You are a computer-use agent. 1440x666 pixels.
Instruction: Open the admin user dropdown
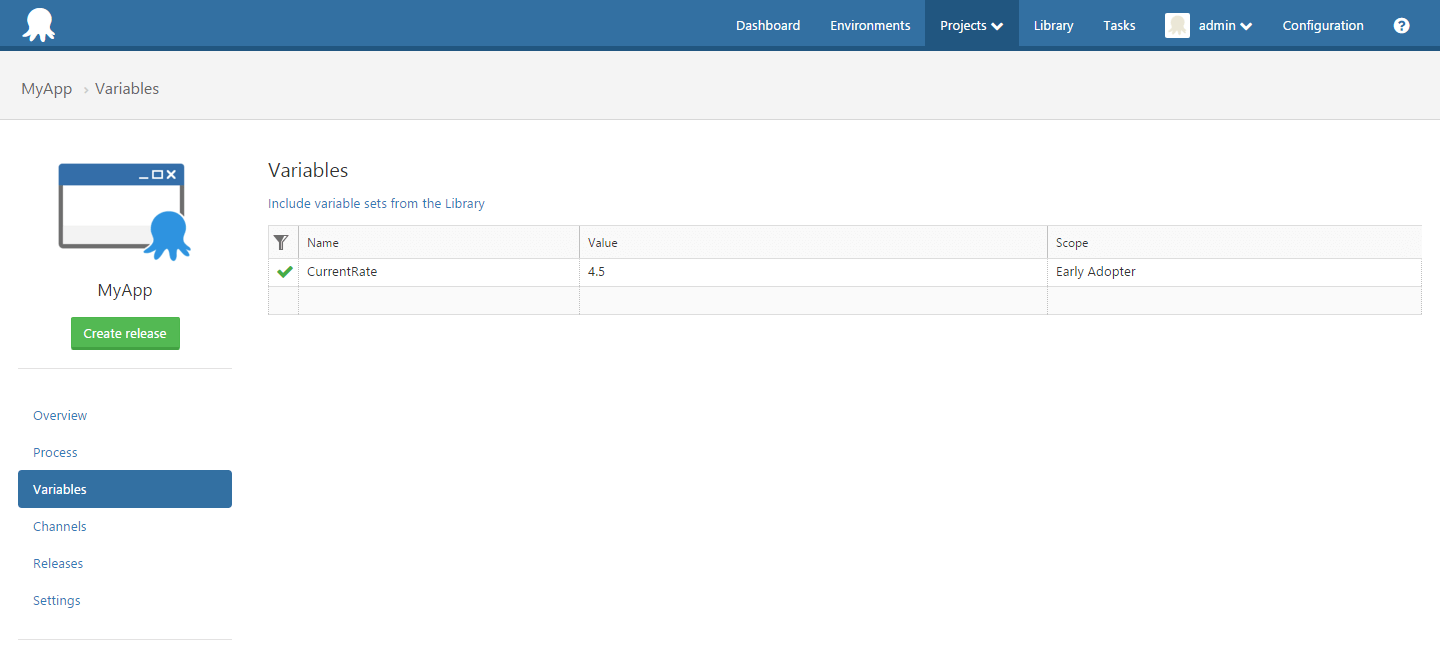tap(1225, 26)
